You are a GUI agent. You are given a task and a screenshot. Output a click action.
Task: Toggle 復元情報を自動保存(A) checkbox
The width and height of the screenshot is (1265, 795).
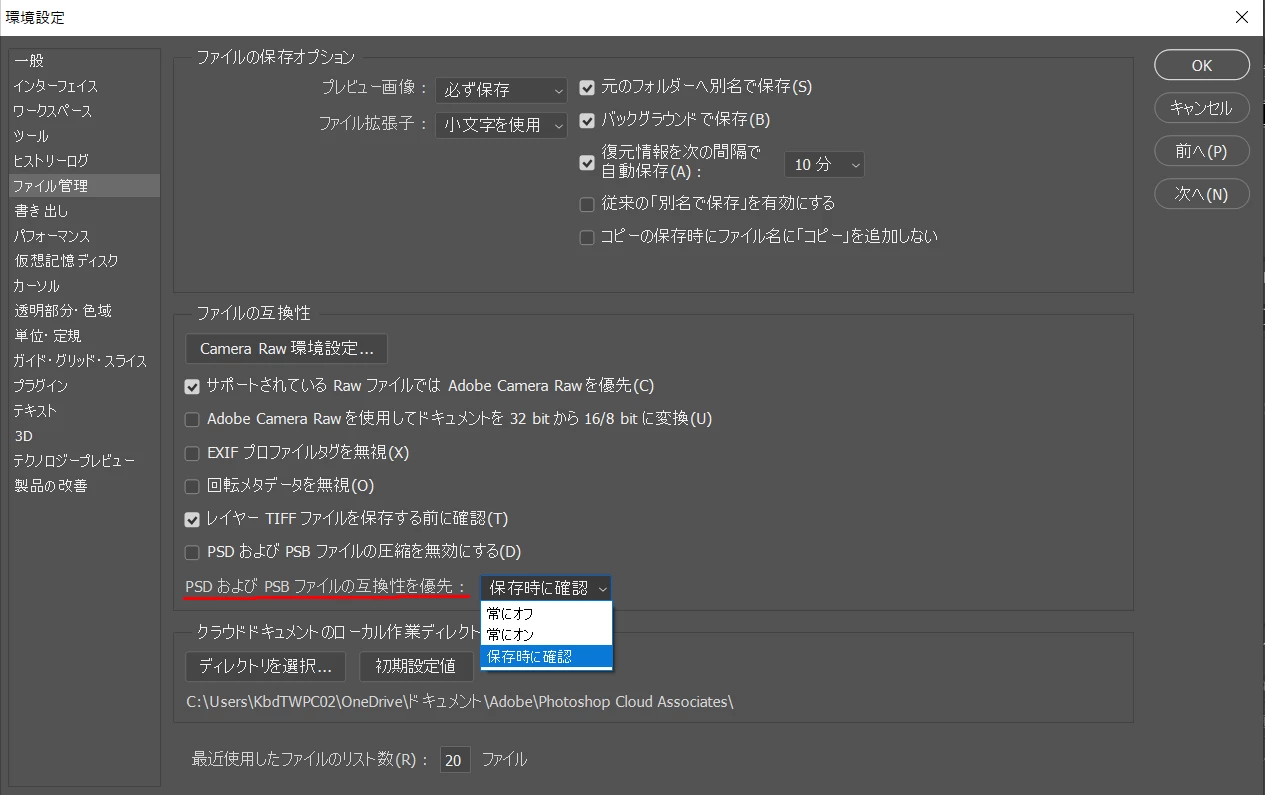click(587, 163)
